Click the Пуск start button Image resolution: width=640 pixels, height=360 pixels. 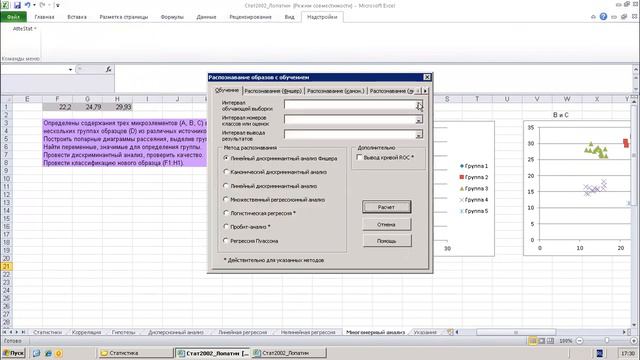pyautogui.click(x=13, y=353)
